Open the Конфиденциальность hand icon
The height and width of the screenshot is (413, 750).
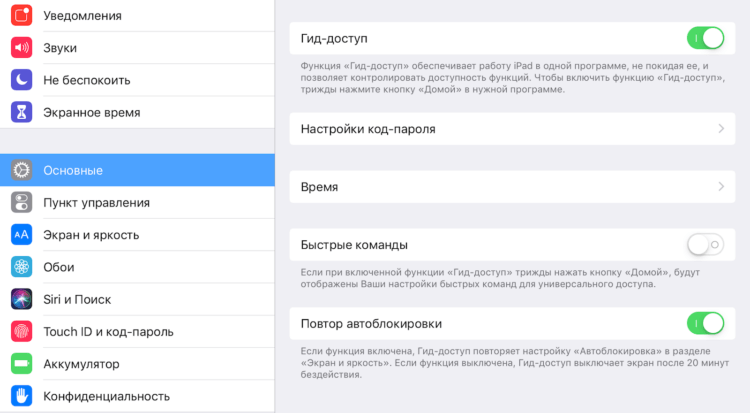[x=22, y=396]
